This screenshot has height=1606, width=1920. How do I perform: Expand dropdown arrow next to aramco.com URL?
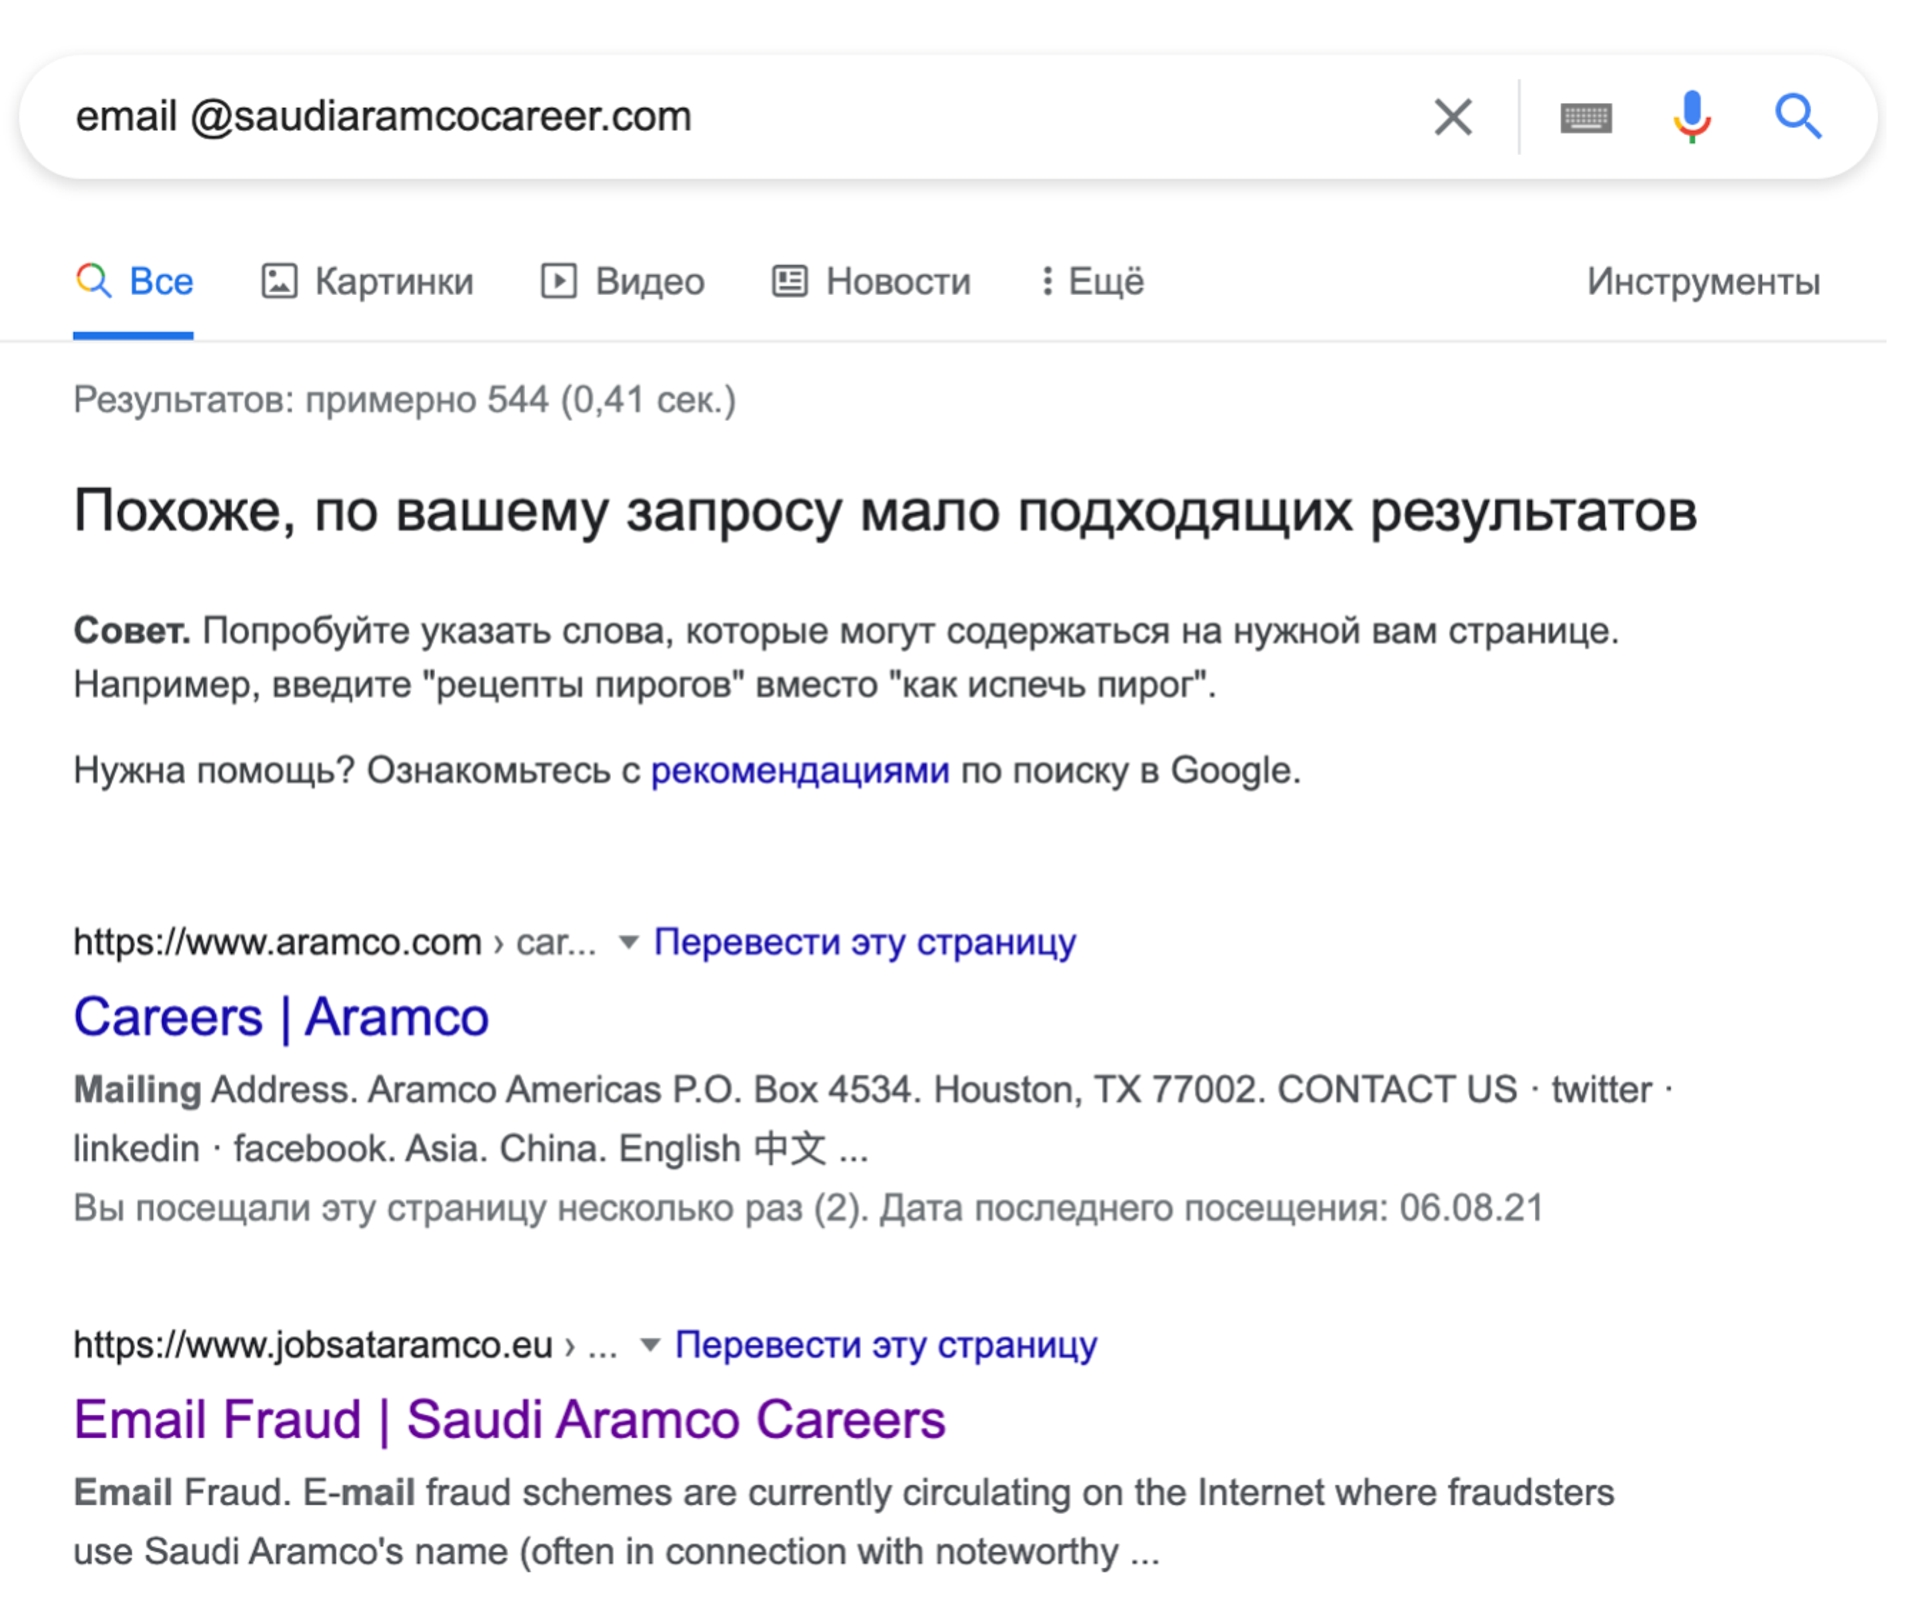pyautogui.click(x=628, y=942)
